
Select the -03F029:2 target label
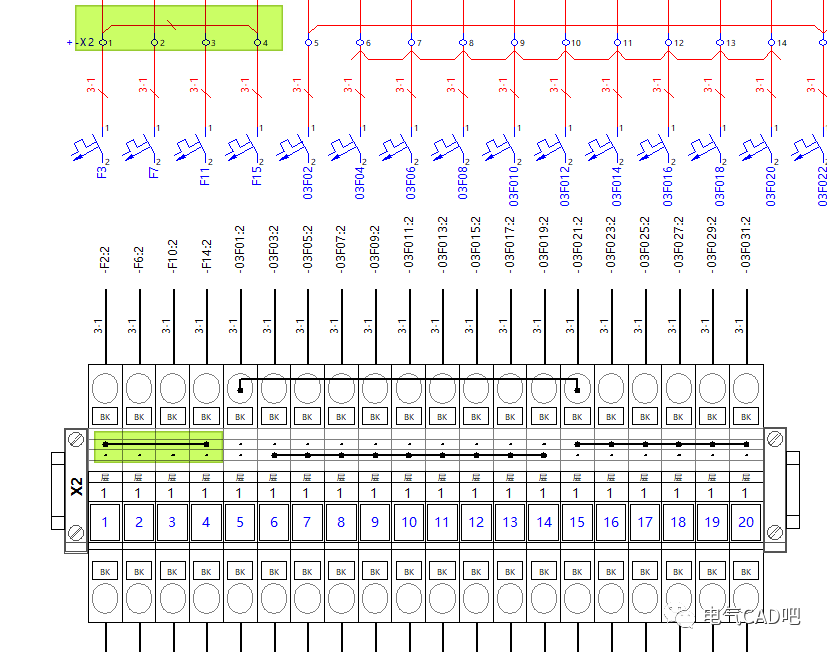(x=712, y=245)
